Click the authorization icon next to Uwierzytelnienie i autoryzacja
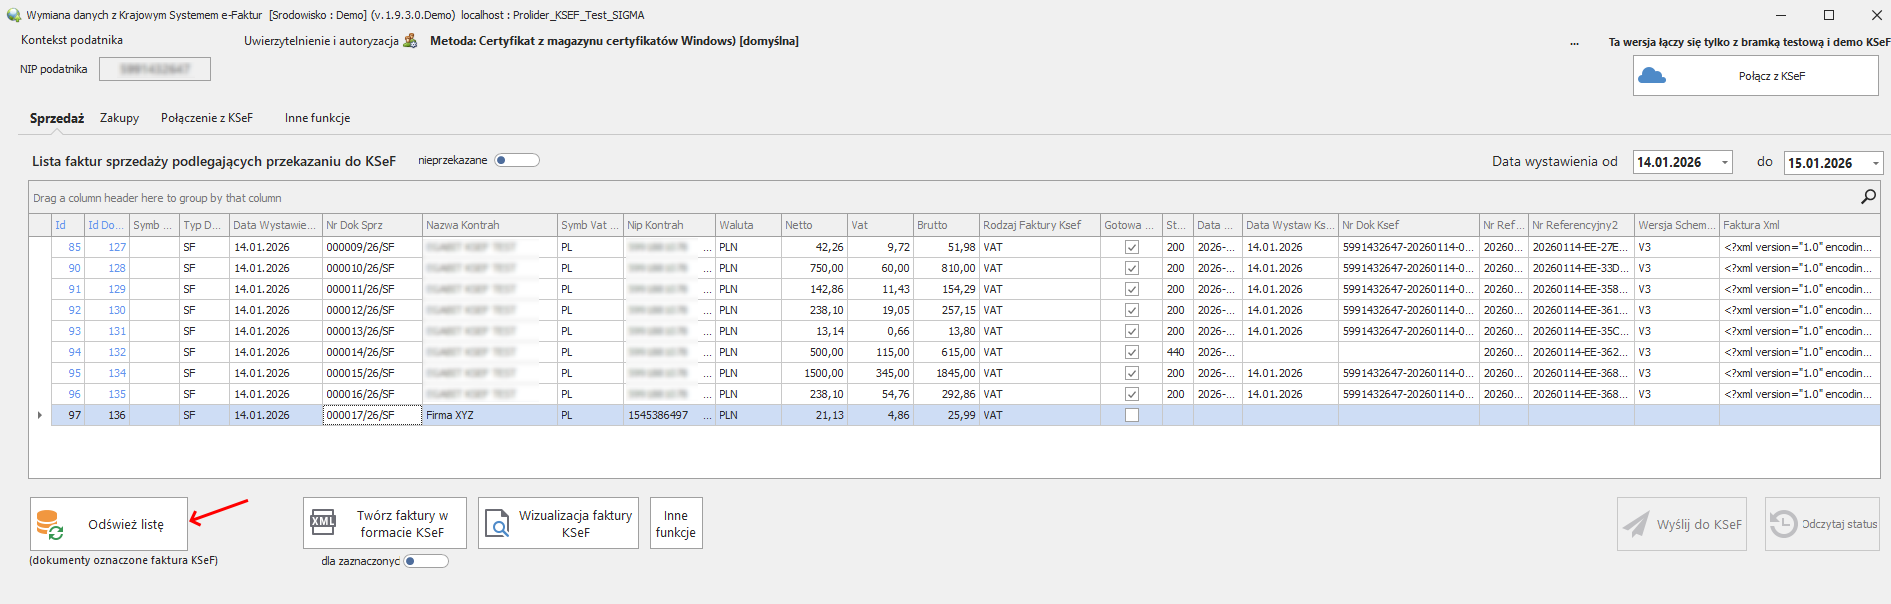This screenshot has height=604, width=1891. (410, 41)
